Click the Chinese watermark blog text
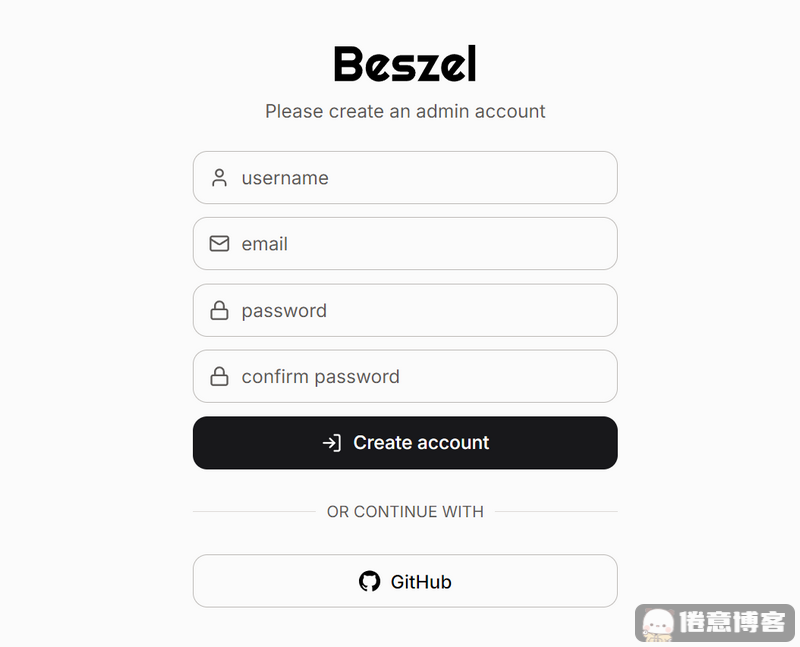800x647 pixels. point(732,623)
